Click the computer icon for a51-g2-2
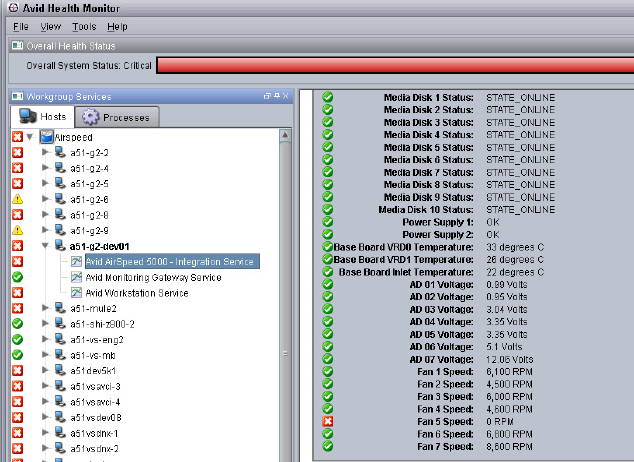 [60, 152]
